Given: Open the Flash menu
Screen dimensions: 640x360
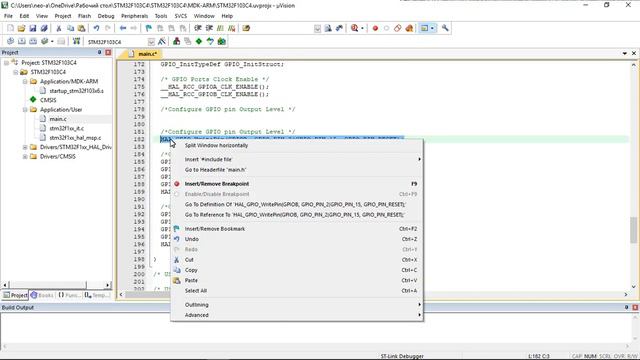Looking at the screenshot, I should pyautogui.click(x=84, y=16).
